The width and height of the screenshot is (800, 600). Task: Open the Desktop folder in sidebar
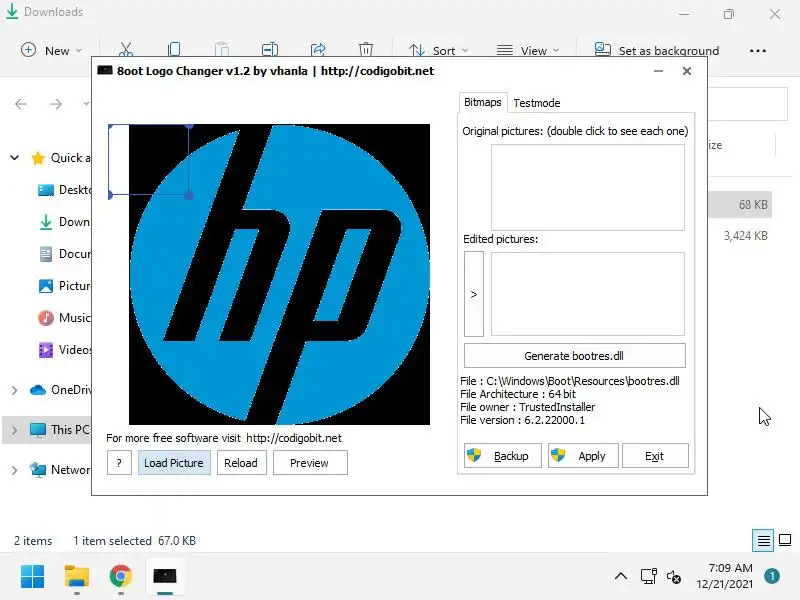click(64, 190)
